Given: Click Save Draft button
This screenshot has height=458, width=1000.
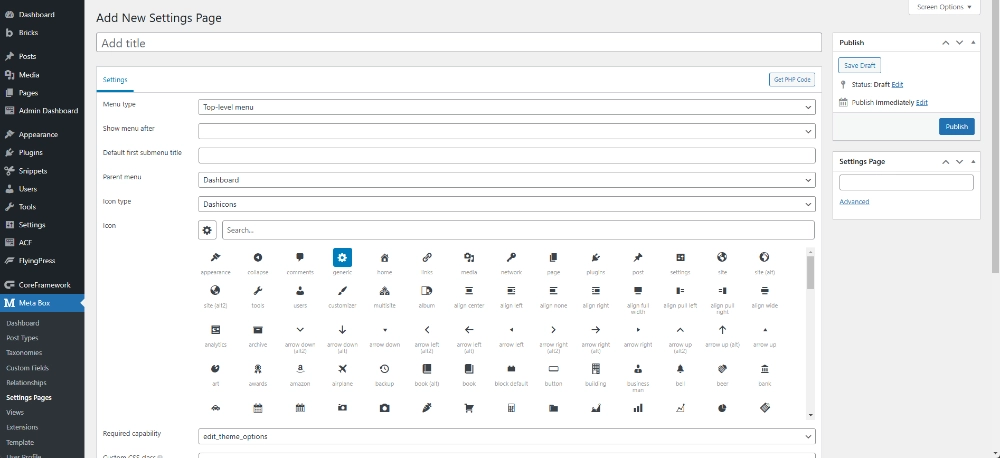Looking at the screenshot, I should 859,66.
